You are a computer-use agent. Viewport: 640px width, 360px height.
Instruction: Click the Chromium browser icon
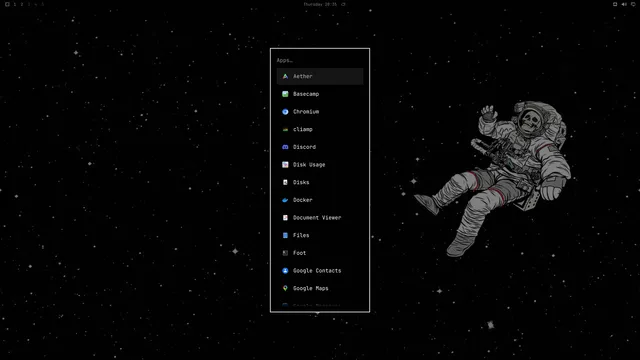pos(285,111)
